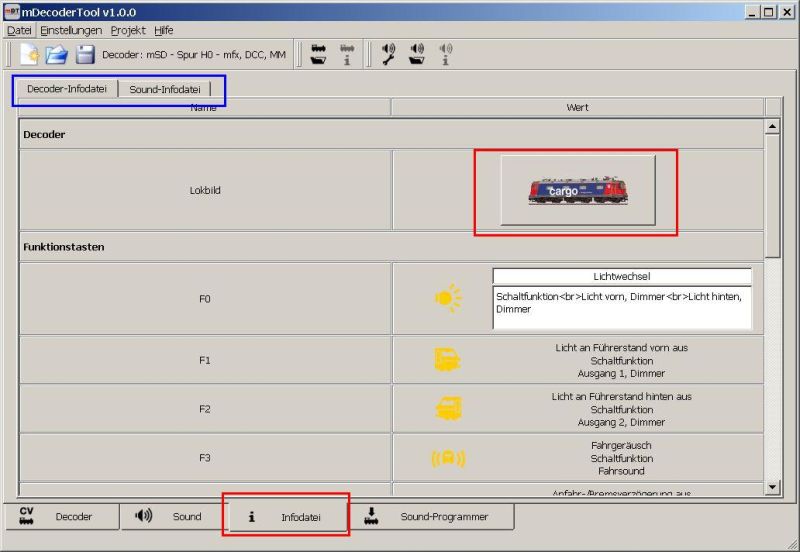Screen dimensions: 800x552
Task: Click 'Ausgang 2, Dimmer' text
Action: point(621,422)
